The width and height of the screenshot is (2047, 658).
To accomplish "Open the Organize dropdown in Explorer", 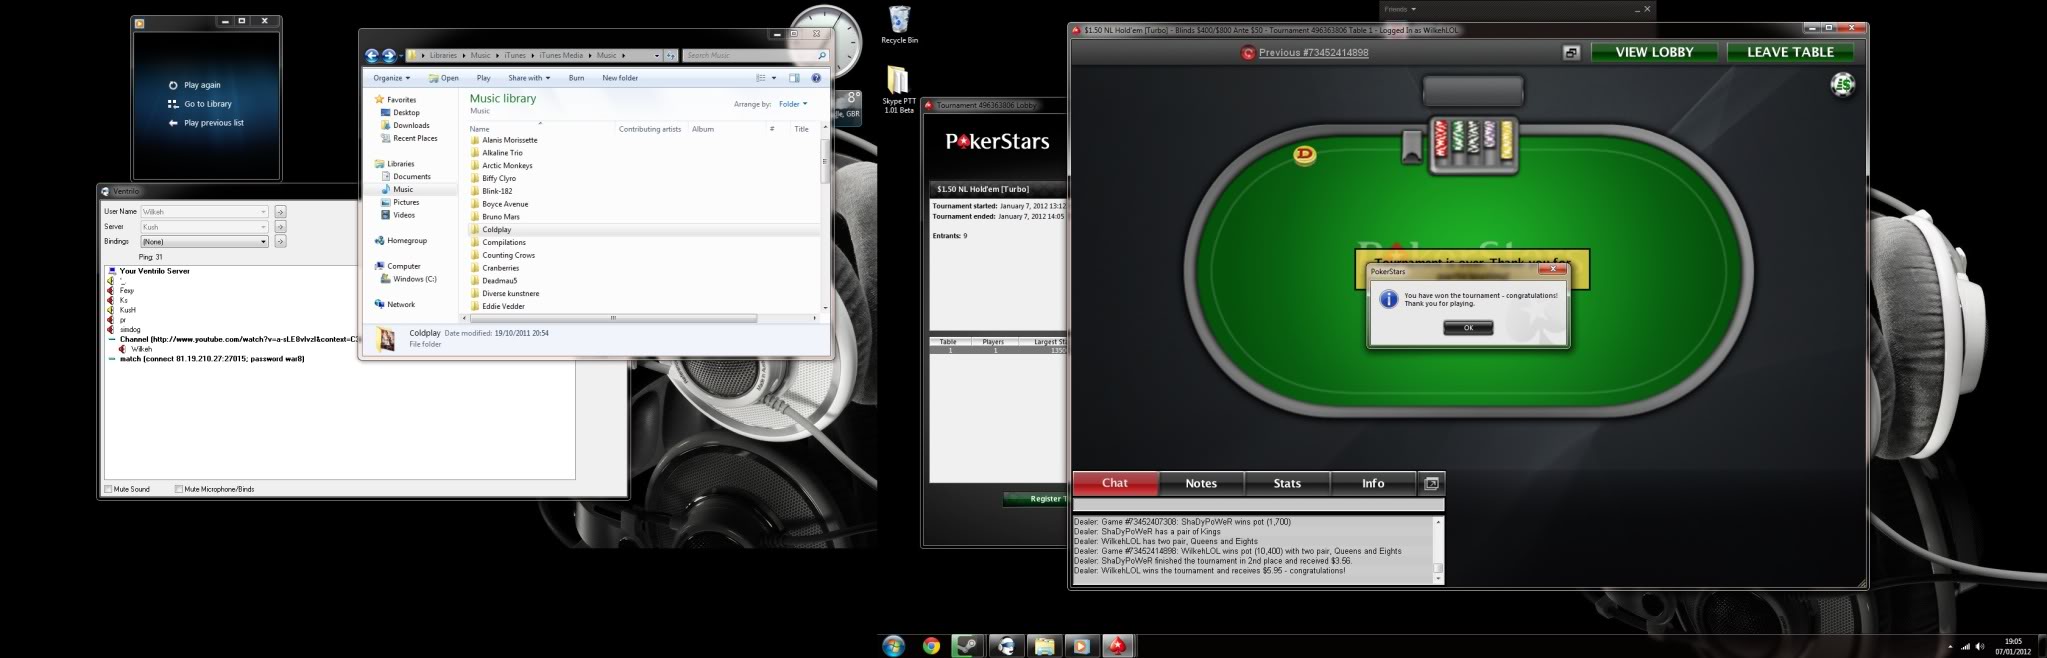I will (x=391, y=78).
